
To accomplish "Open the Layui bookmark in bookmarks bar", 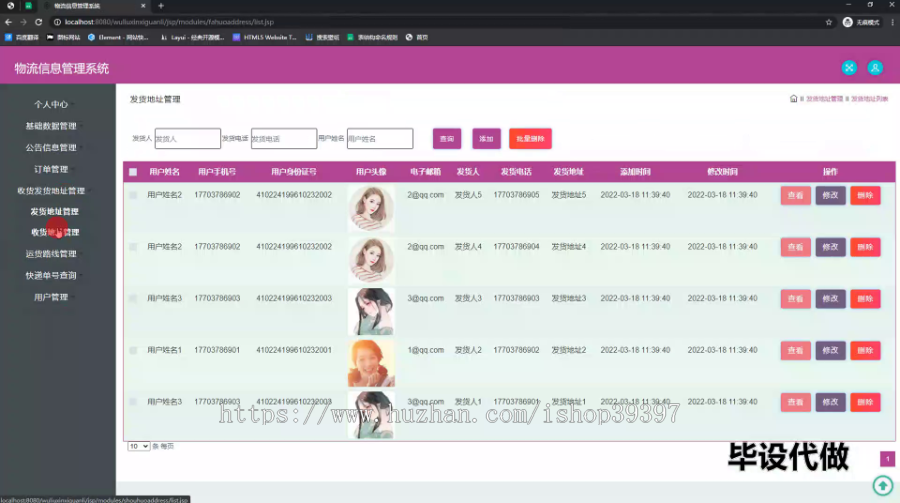I will click(x=192, y=37).
